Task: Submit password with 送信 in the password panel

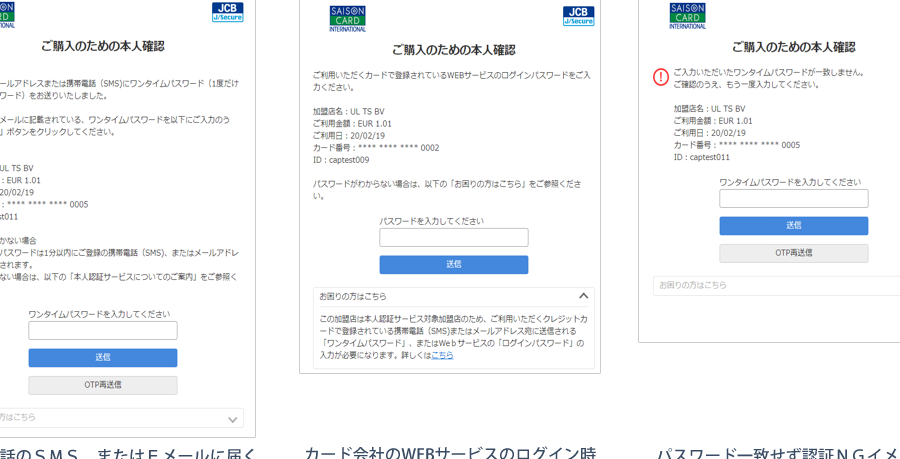Action: pos(453,265)
